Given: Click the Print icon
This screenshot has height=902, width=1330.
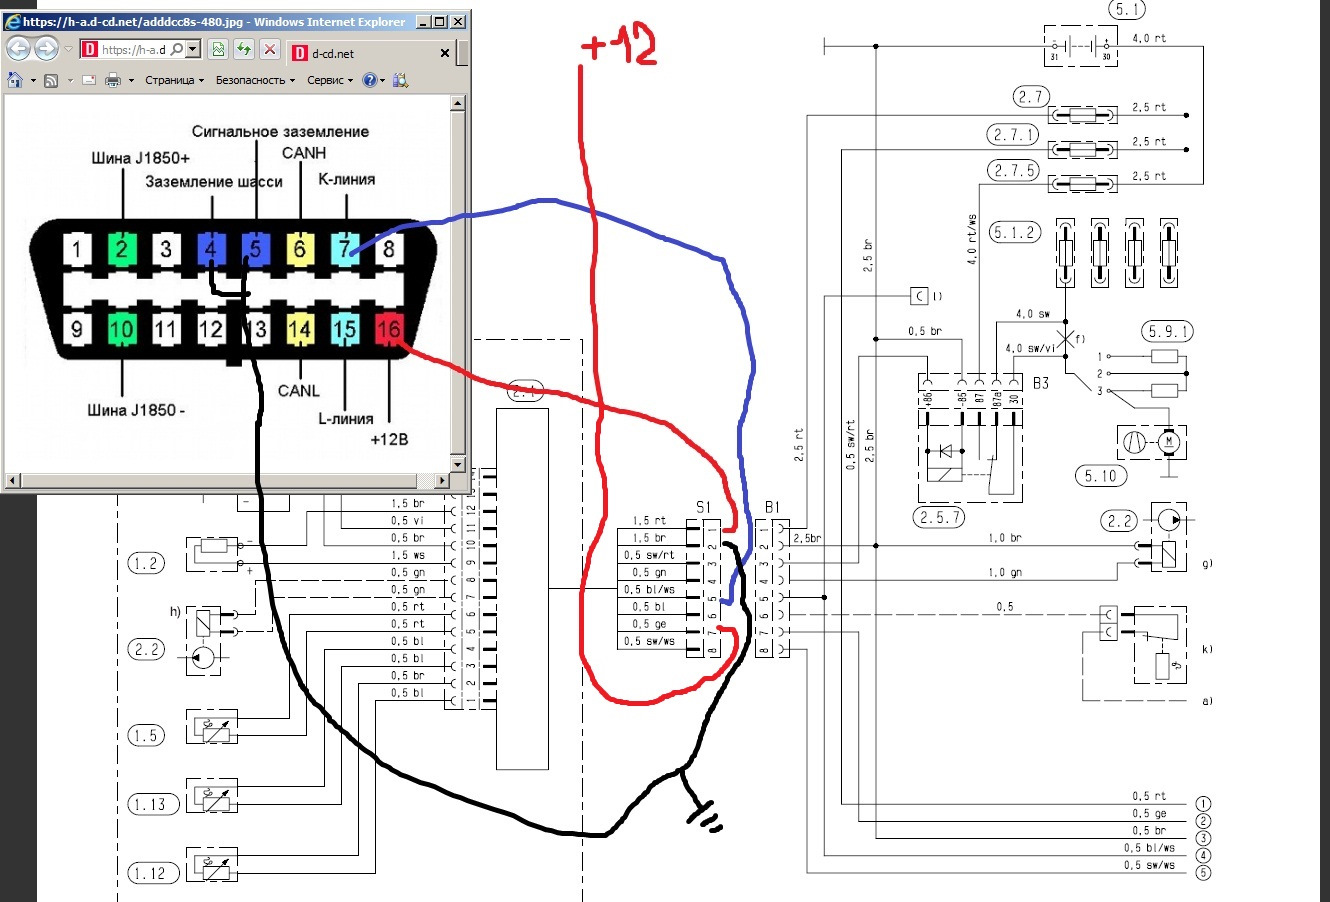Looking at the screenshot, I should pyautogui.click(x=113, y=80).
